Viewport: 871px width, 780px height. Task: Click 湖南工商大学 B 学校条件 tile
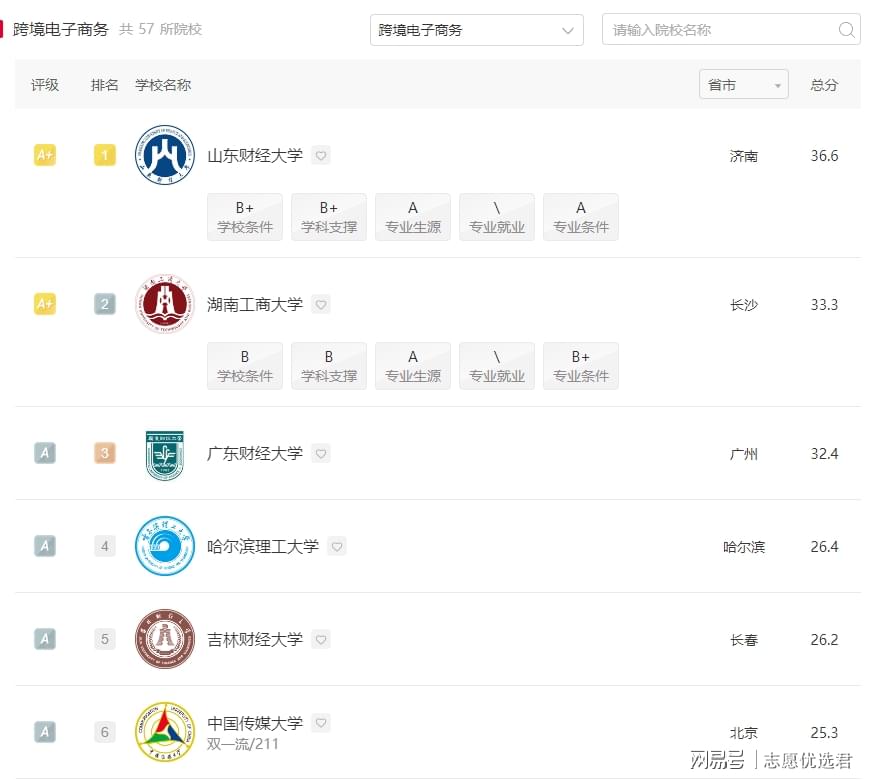[245, 366]
